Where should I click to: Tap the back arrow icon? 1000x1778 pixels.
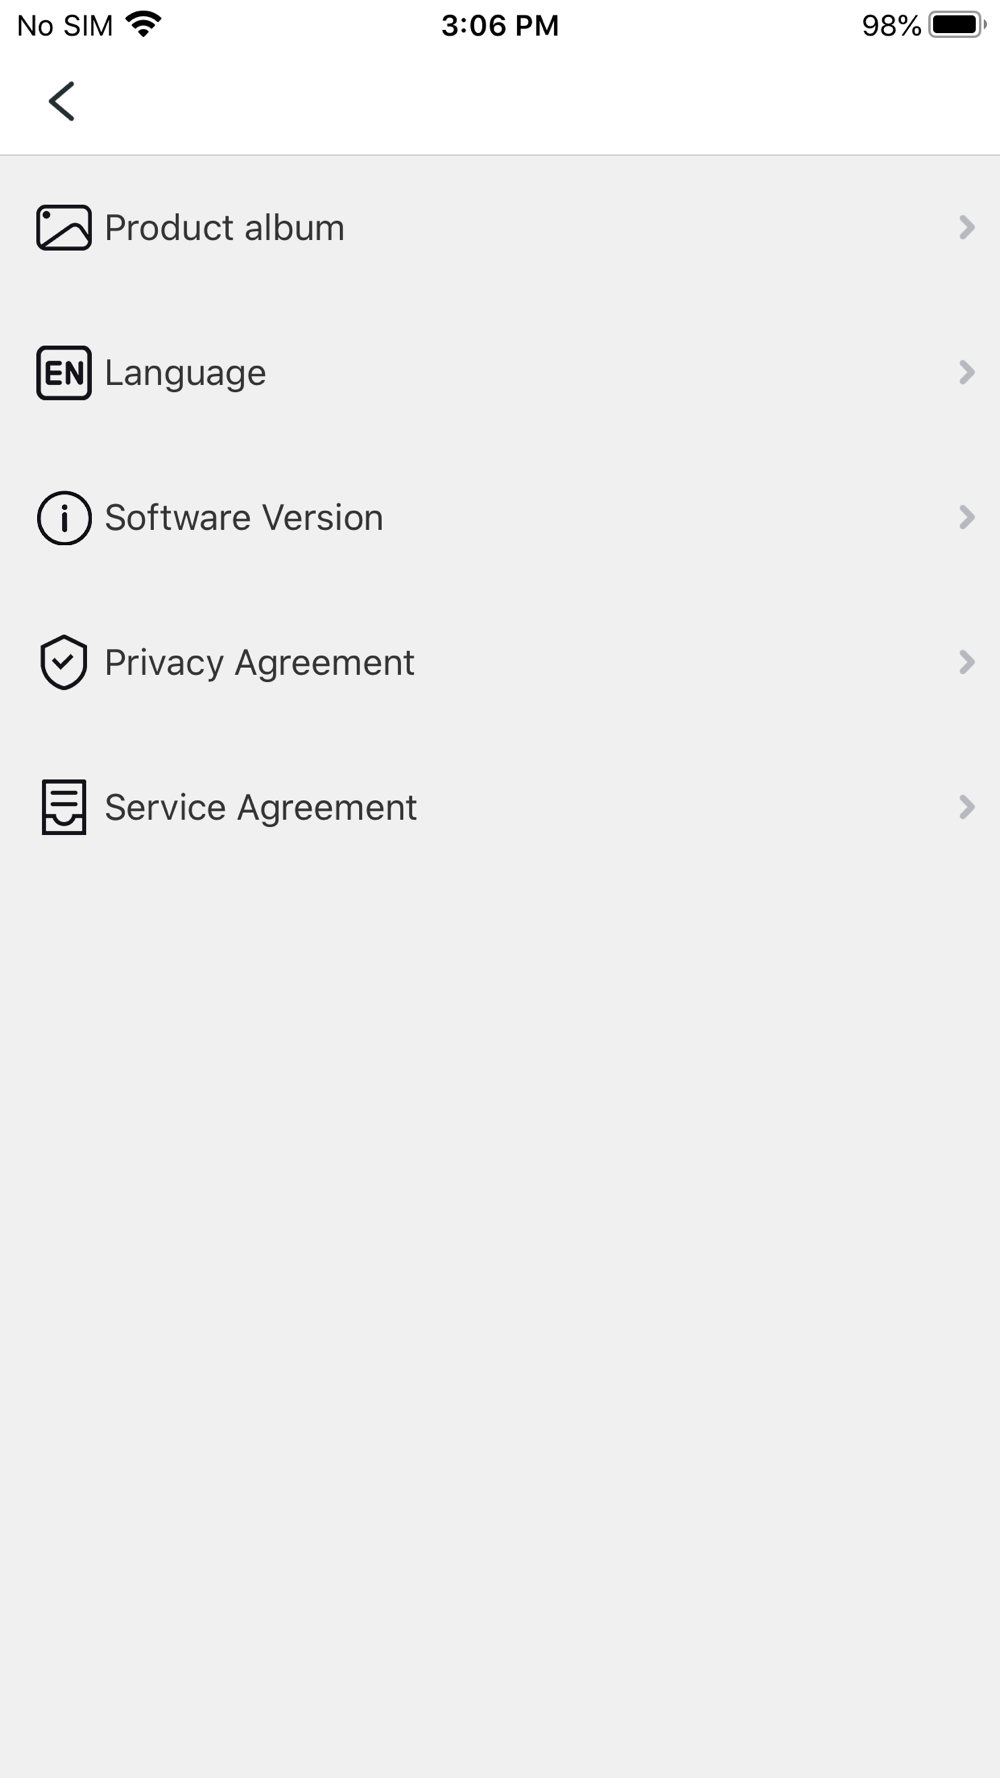click(x=62, y=101)
